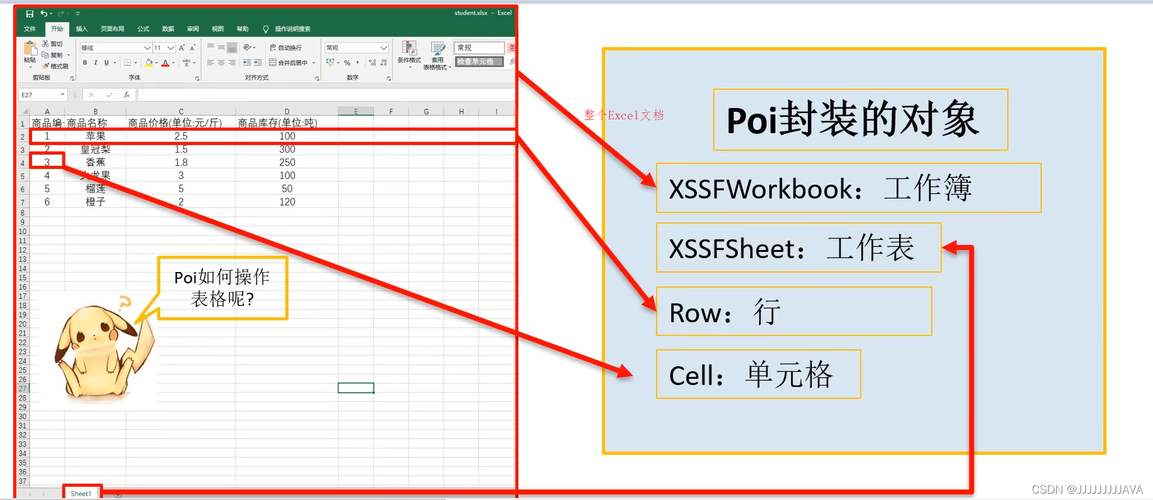
Task: Click the phonetic guide (文) icon
Action: coord(187,62)
